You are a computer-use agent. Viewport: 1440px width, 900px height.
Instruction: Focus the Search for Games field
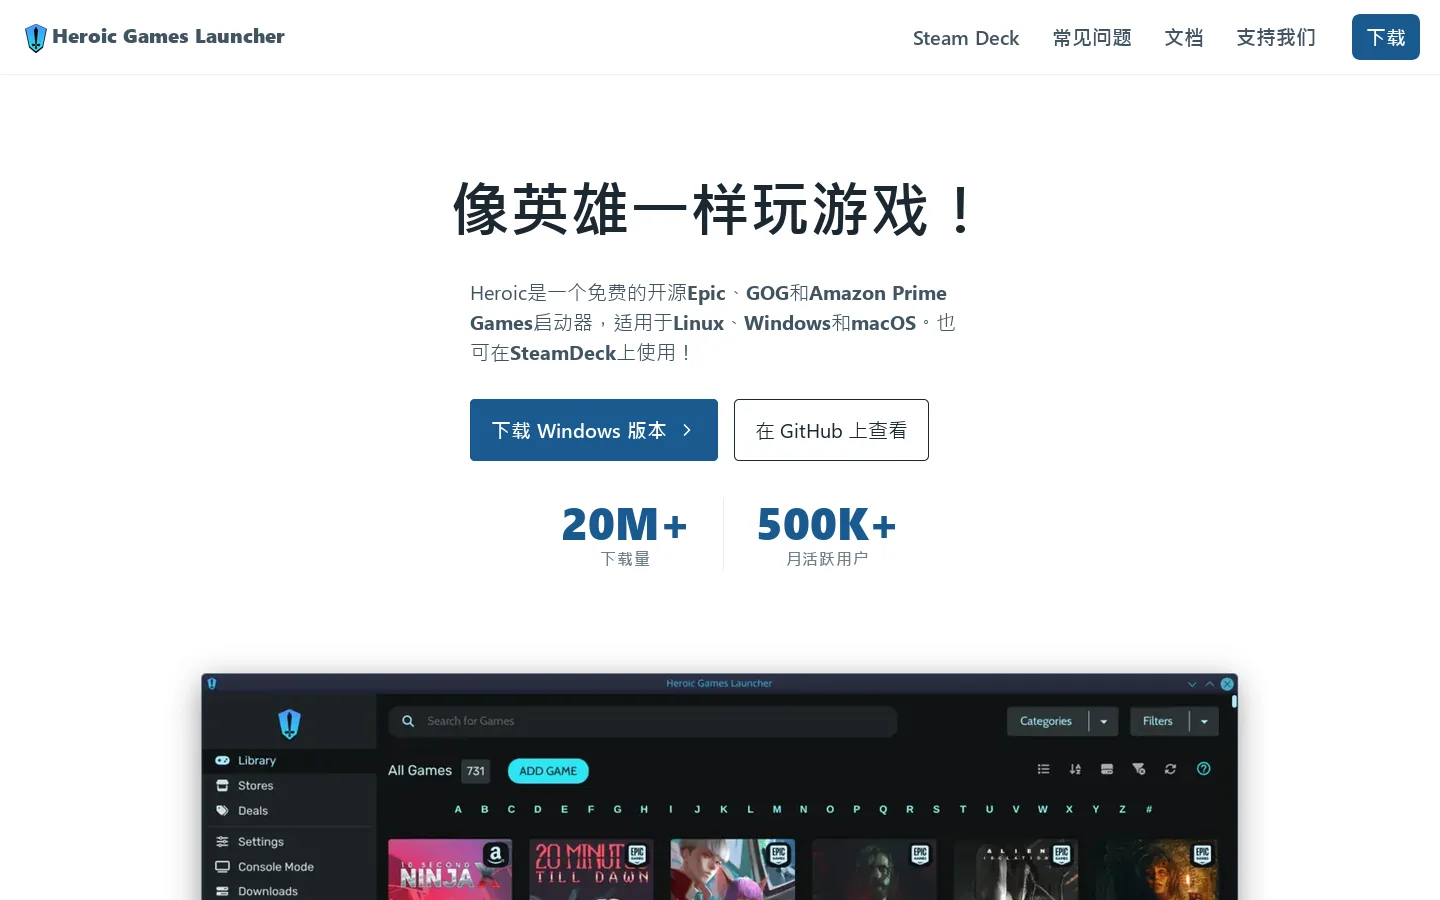643,721
